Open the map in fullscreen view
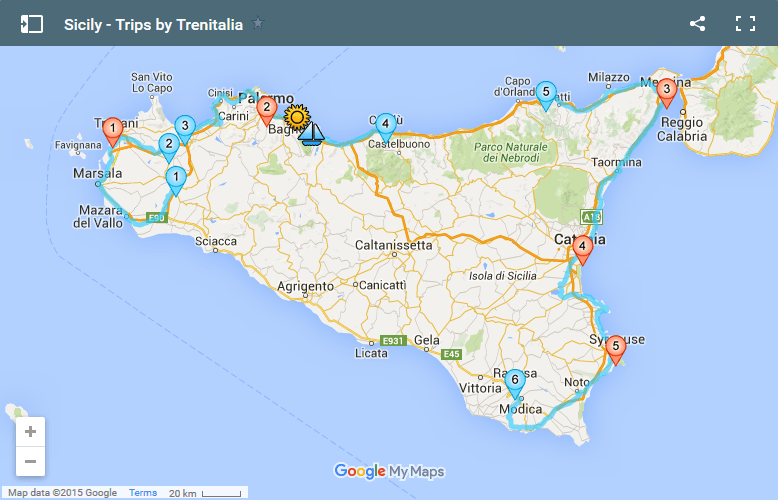778x500 pixels. [745, 24]
